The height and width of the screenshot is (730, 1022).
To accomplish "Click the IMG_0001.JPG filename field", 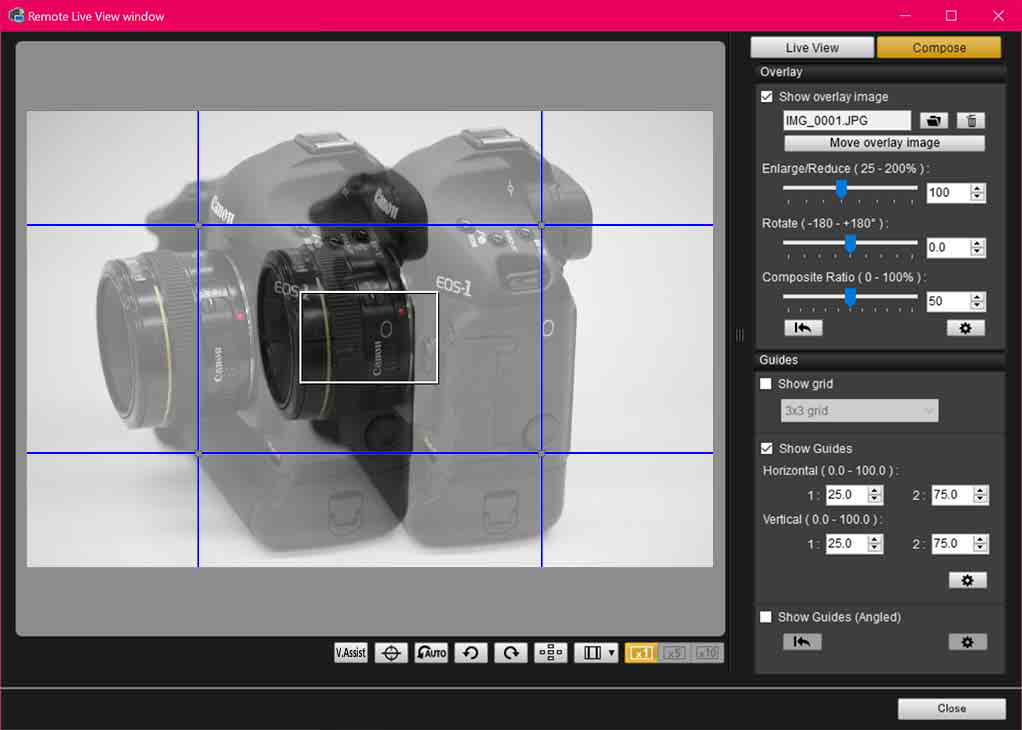I will tap(847, 121).
